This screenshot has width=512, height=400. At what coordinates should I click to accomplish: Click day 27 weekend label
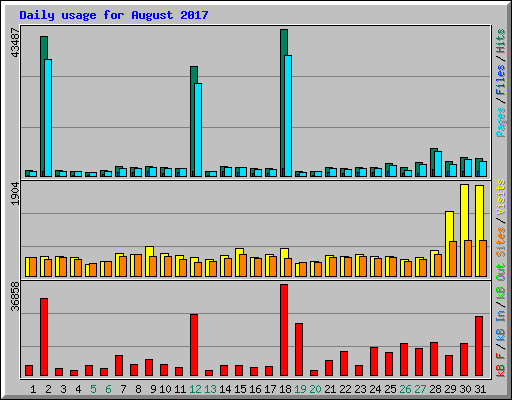(x=420, y=389)
